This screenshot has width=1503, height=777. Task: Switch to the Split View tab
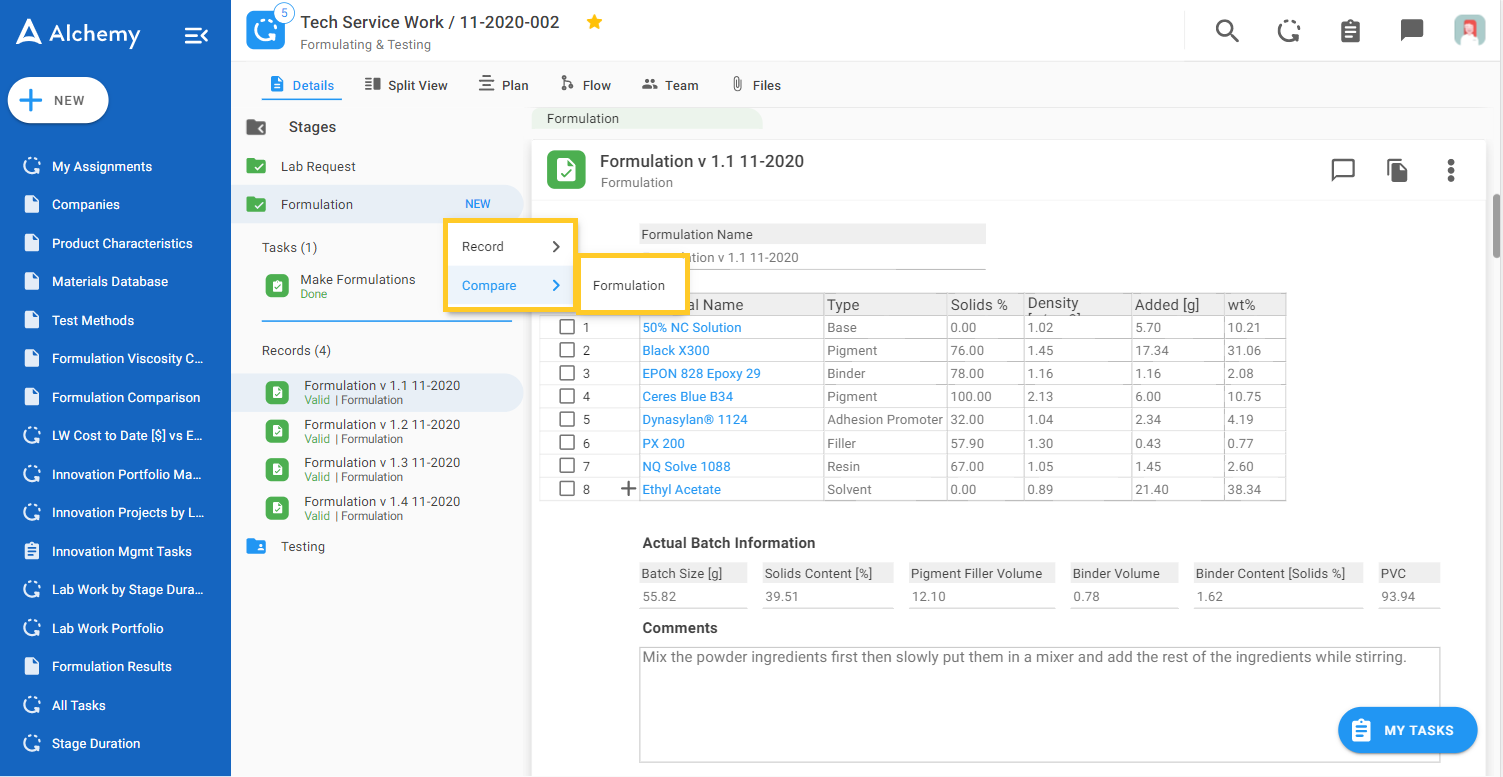tap(406, 85)
